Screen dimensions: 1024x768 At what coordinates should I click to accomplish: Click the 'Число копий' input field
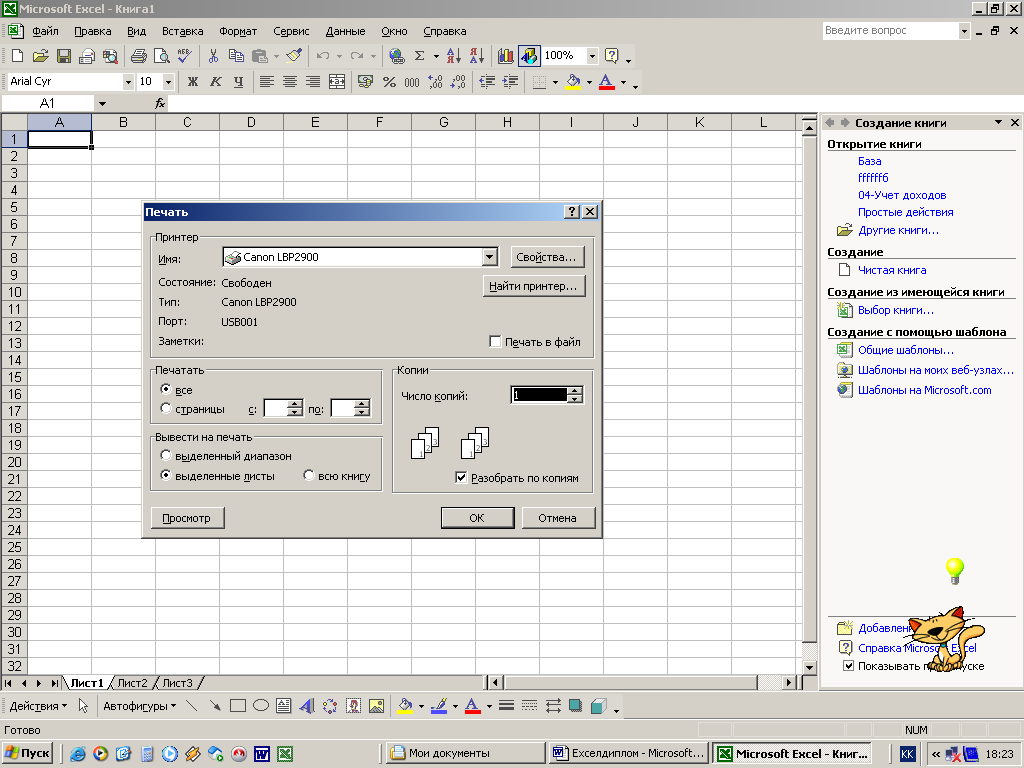(x=539, y=394)
